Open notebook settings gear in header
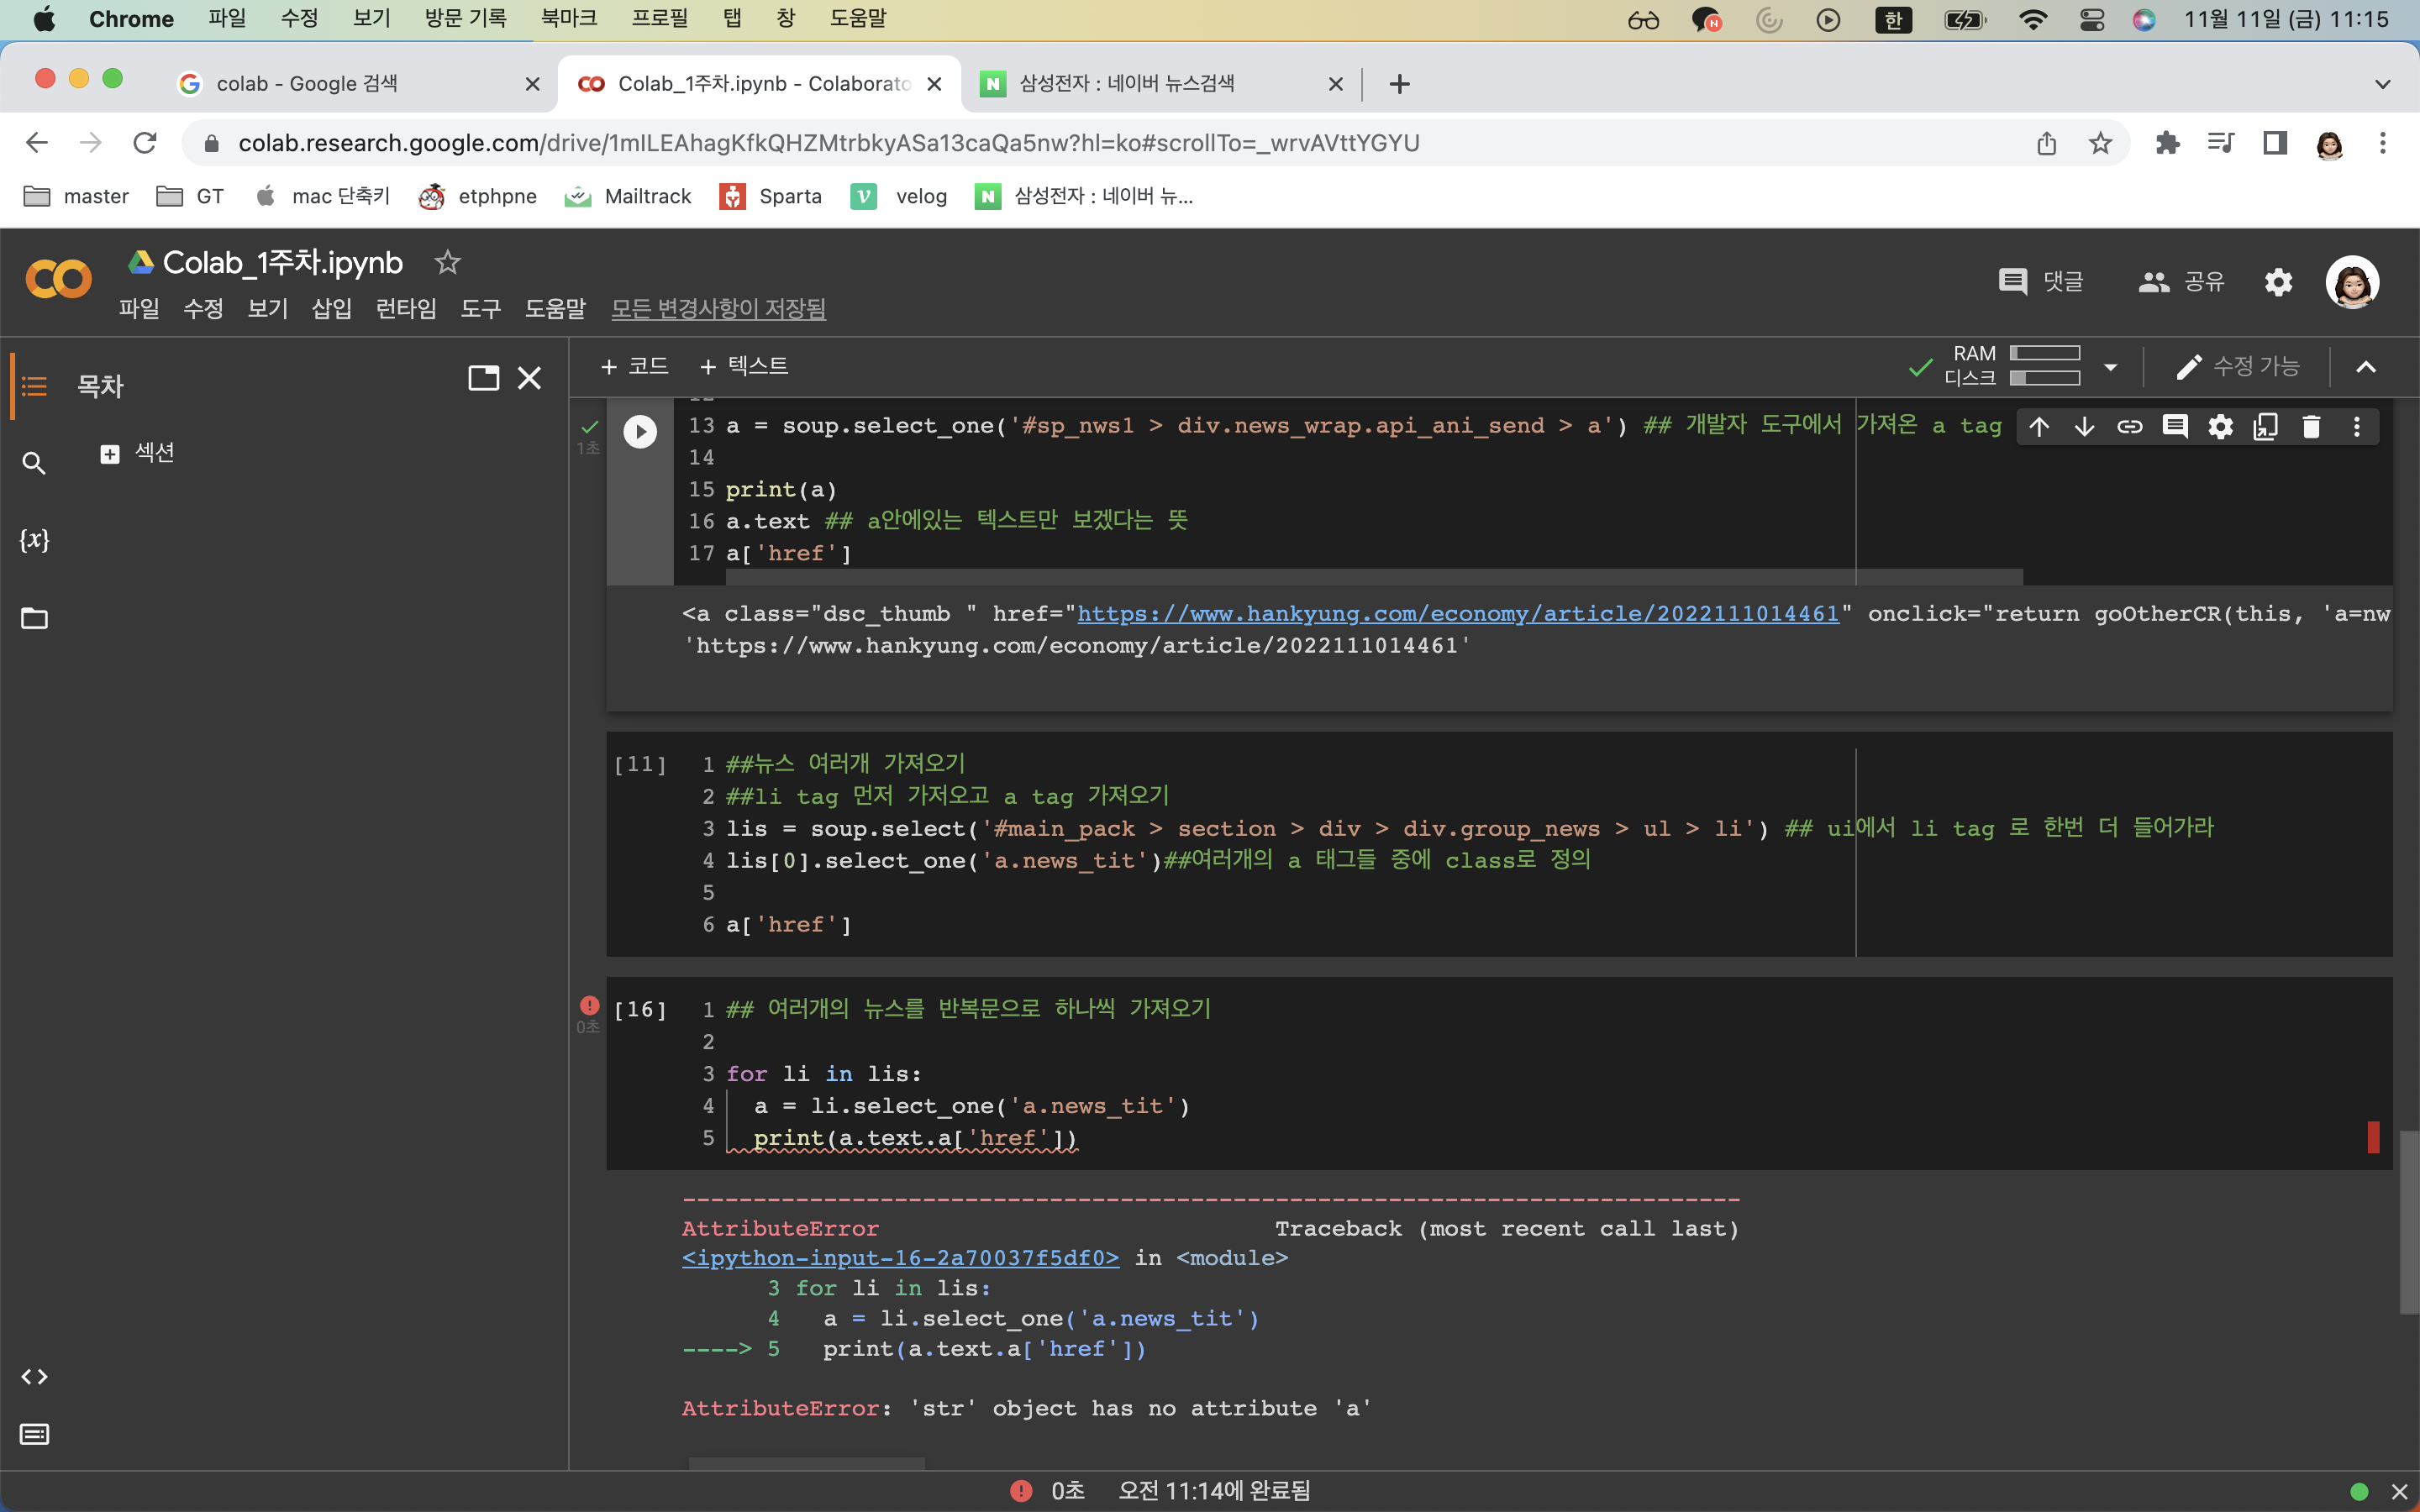This screenshot has height=1512, width=2420. [2278, 282]
